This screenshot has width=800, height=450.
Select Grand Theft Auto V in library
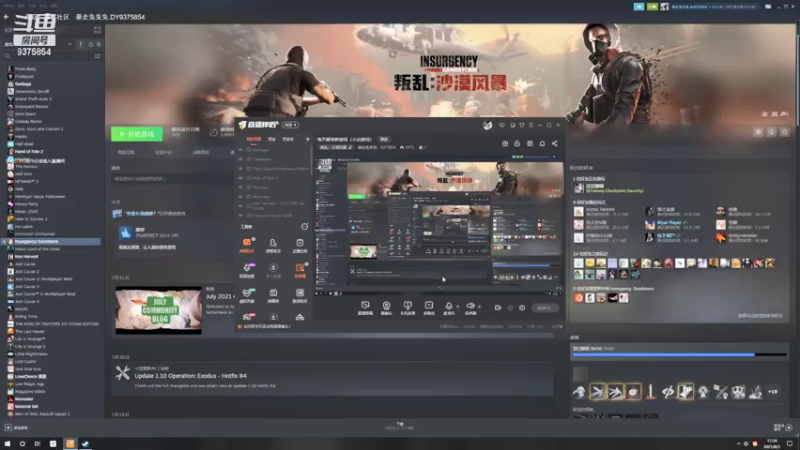[33, 99]
